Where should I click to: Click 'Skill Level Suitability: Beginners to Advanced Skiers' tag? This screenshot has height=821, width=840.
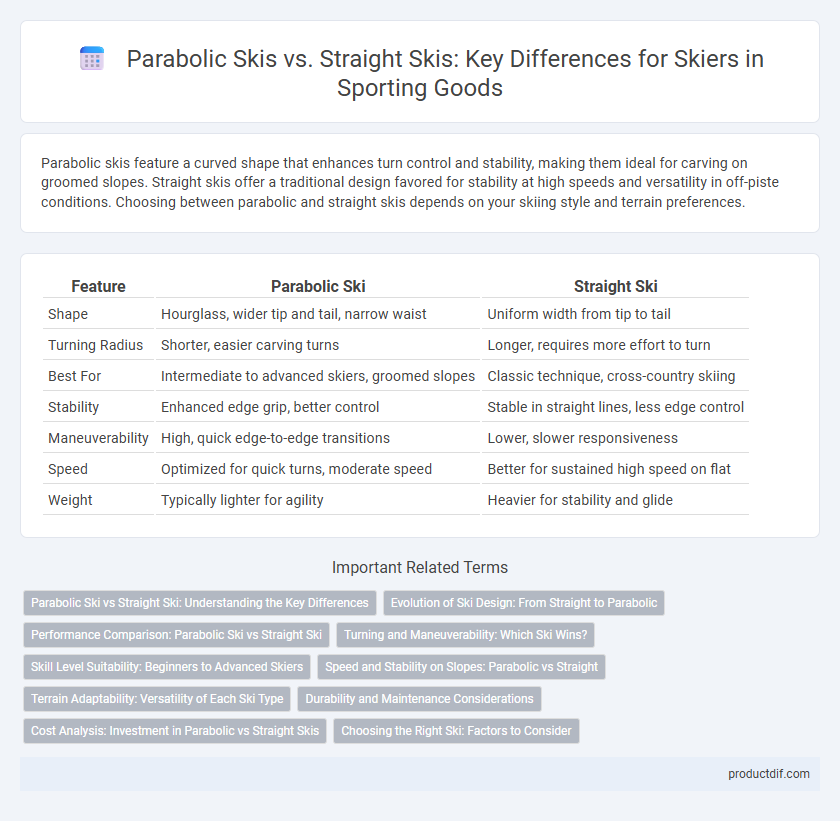coord(167,667)
